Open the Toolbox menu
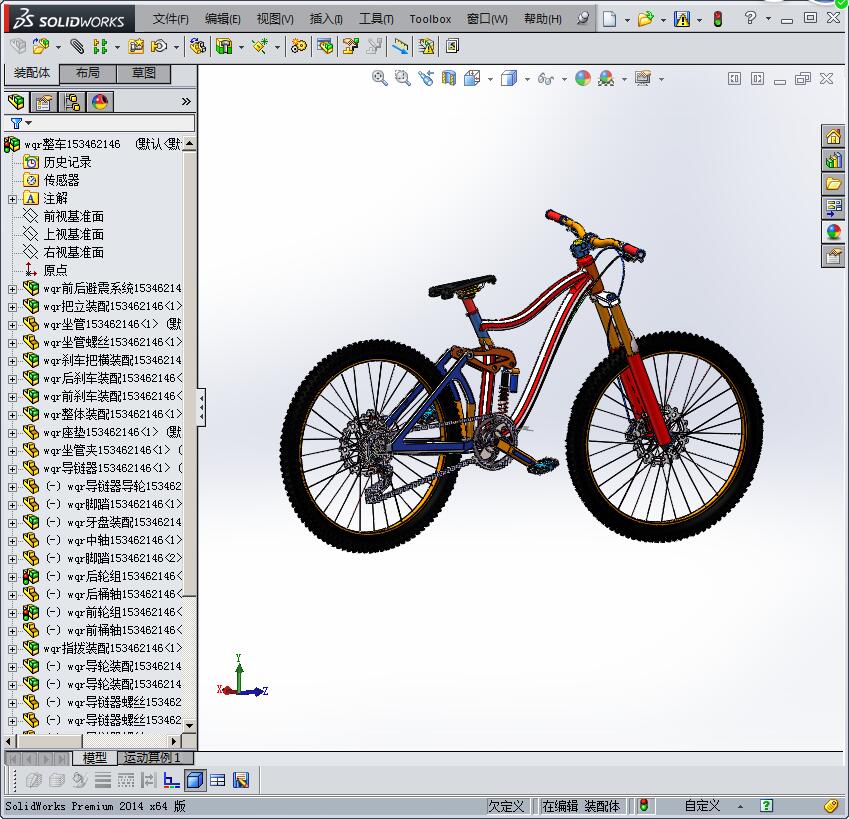This screenshot has width=849, height=819. pos(430,19)
